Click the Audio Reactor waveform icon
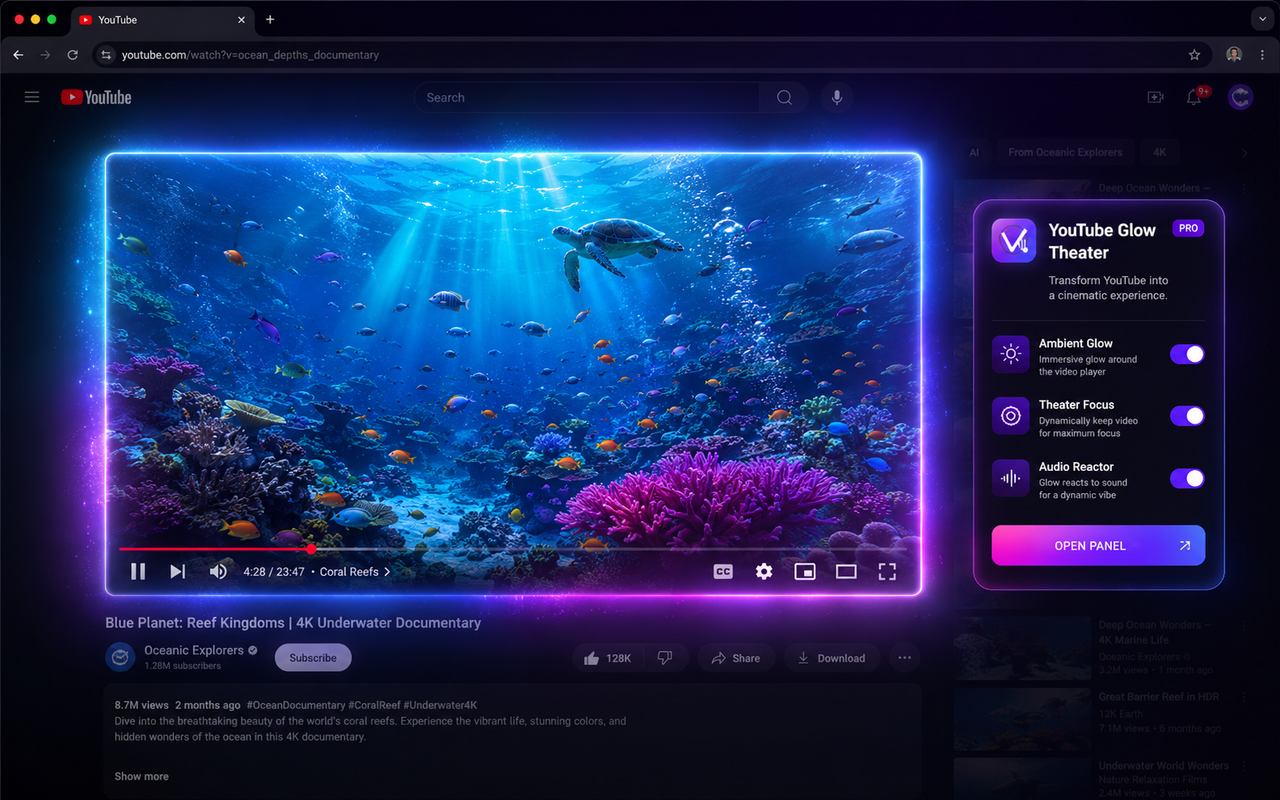The image size is (1280, 800). [x=1011, y=478]
